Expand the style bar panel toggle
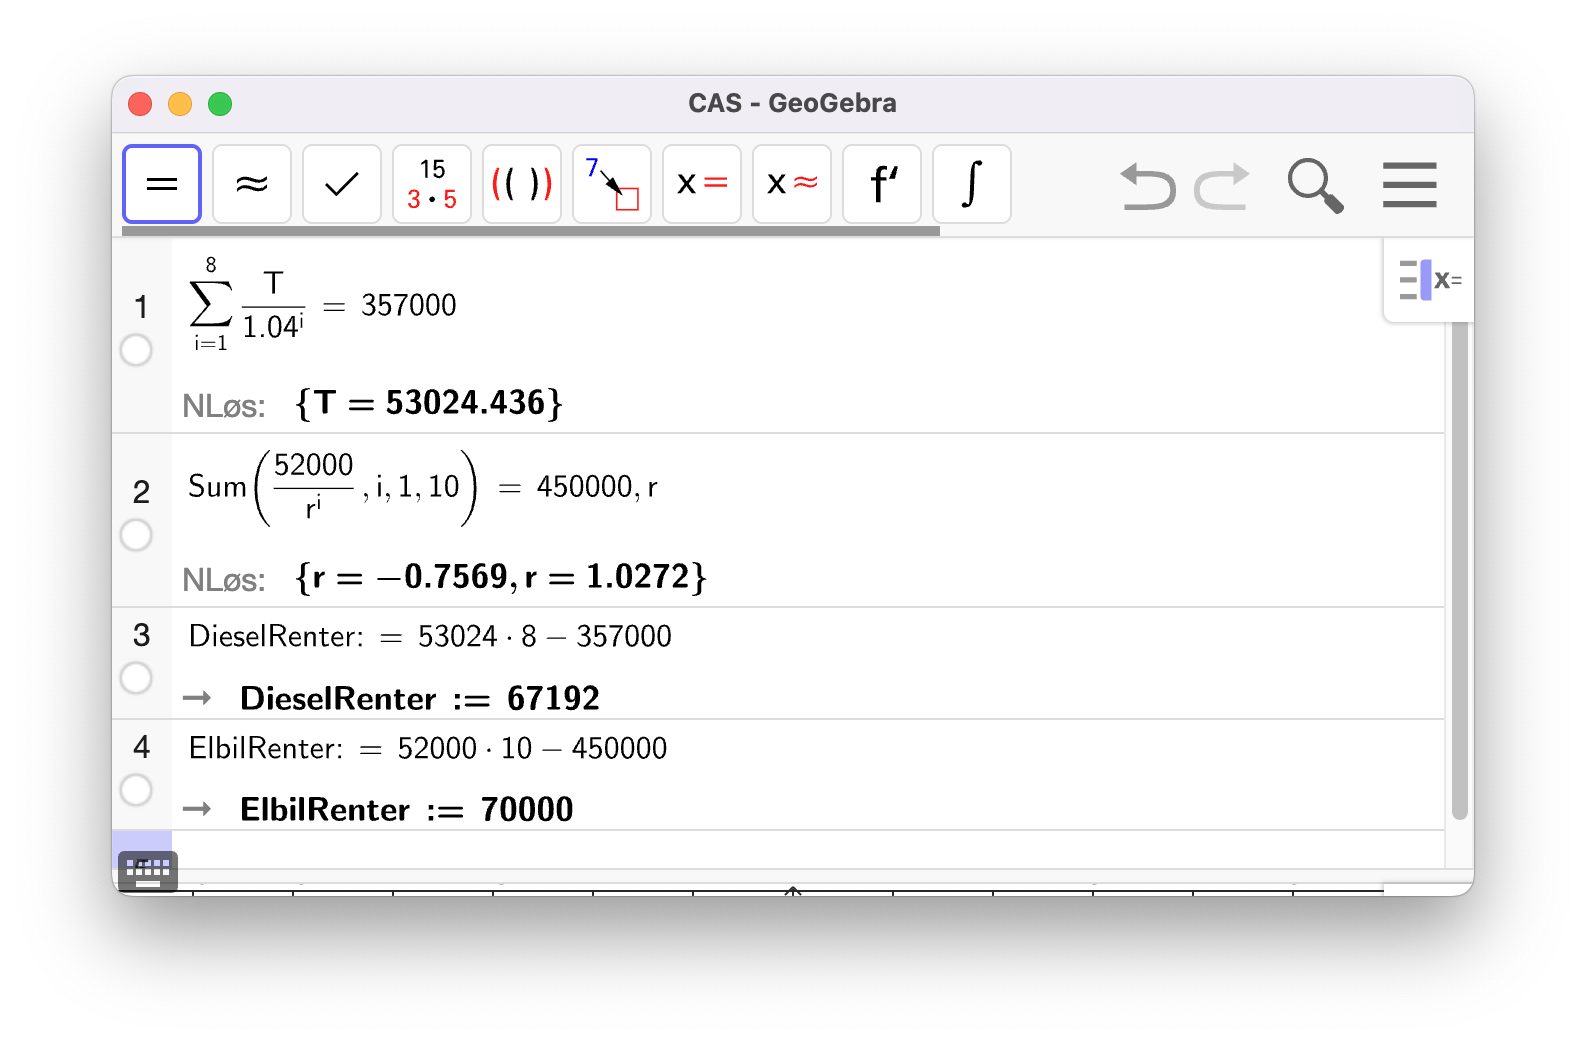Viewport: 1586px width, 1044px height. (1429, 281)
